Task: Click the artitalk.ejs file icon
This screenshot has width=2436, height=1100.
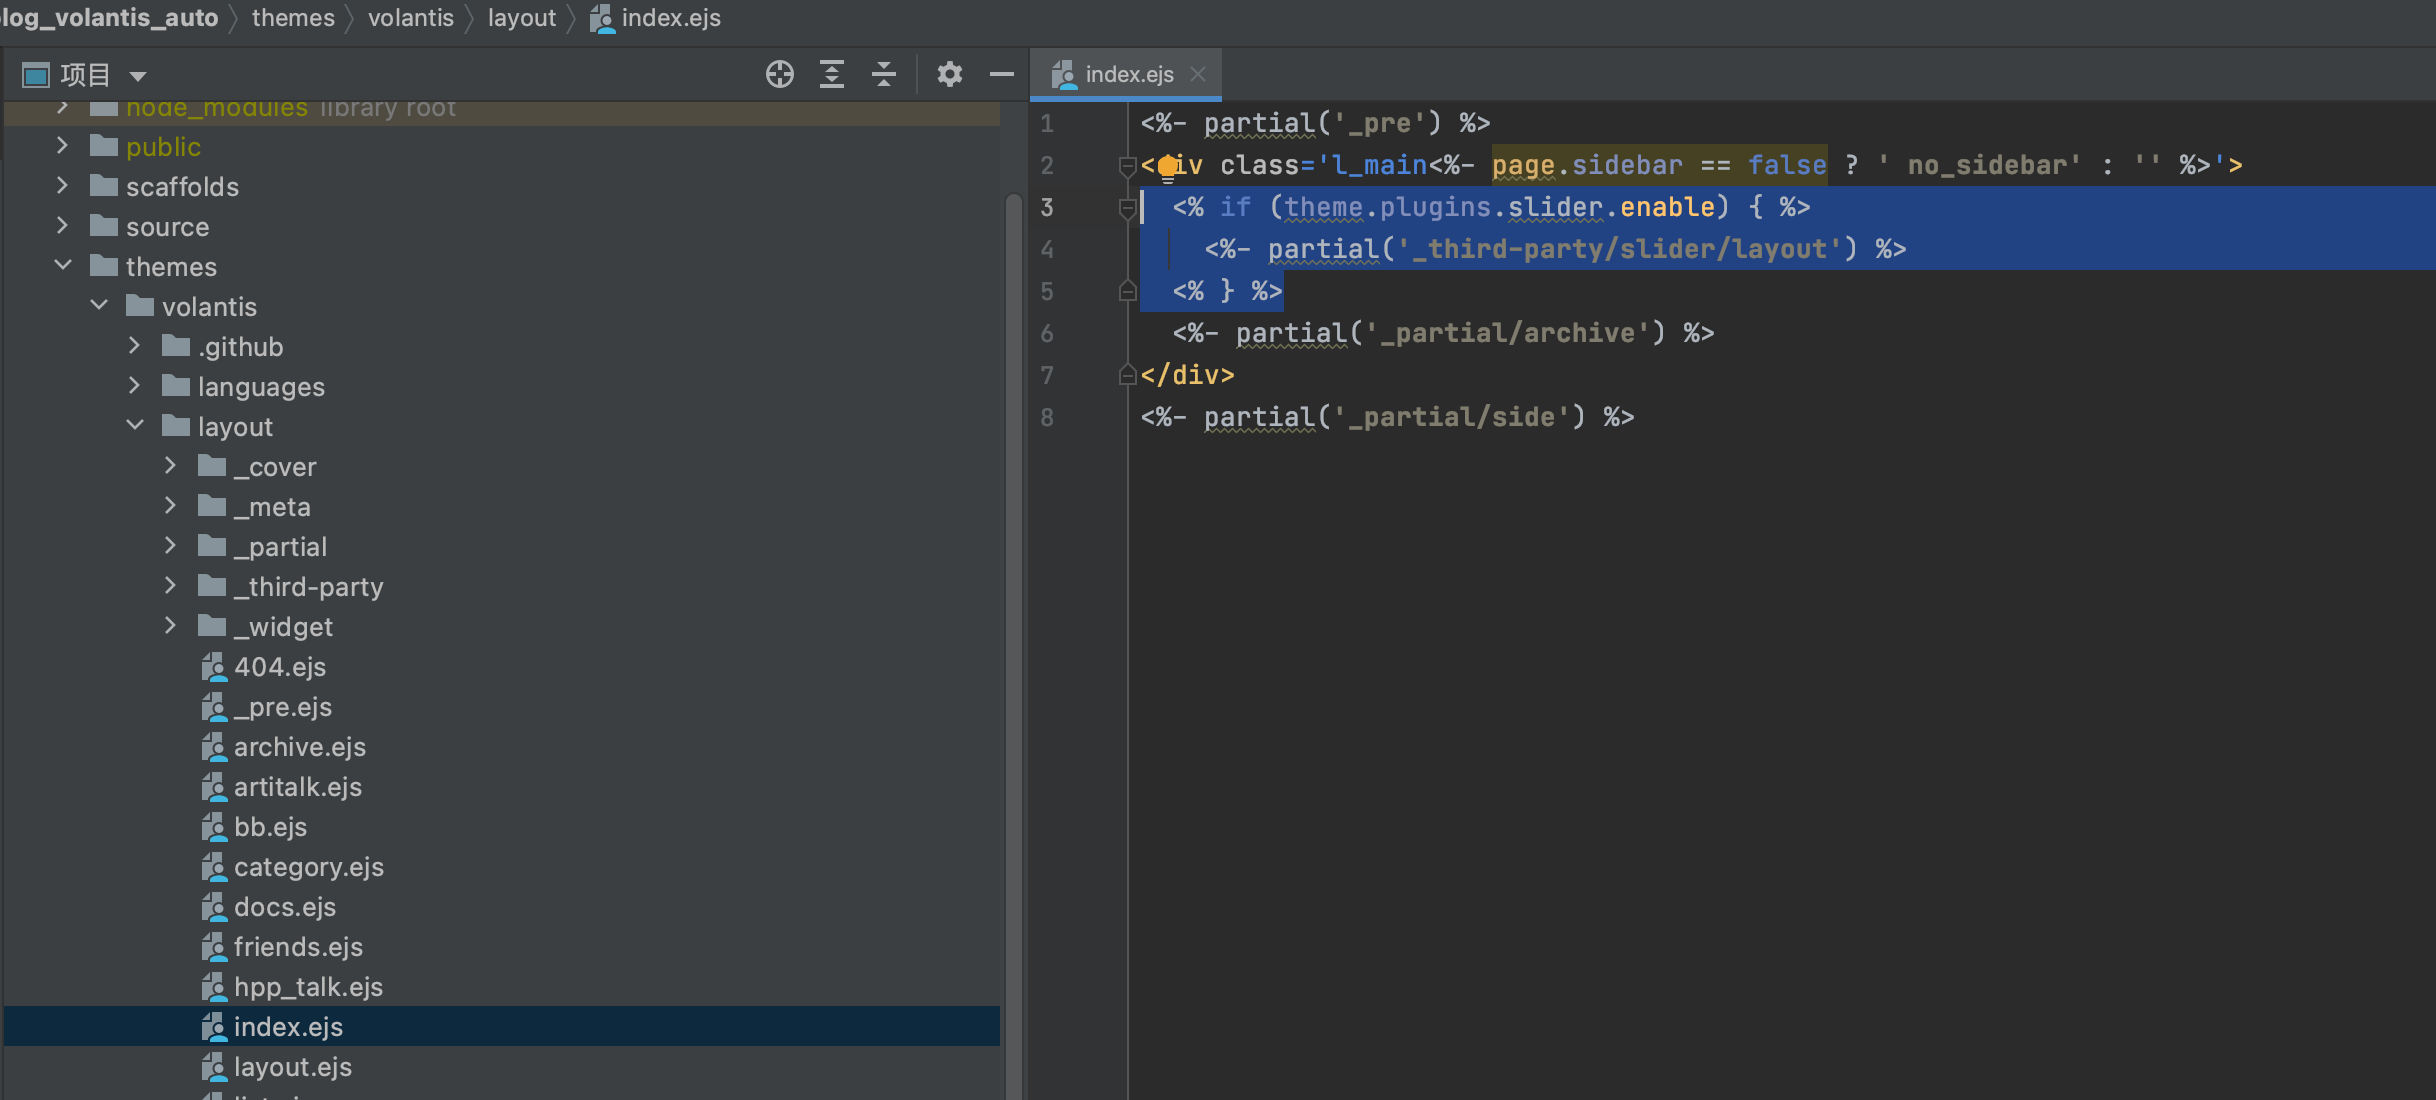Action: click(x=213, y=787)
